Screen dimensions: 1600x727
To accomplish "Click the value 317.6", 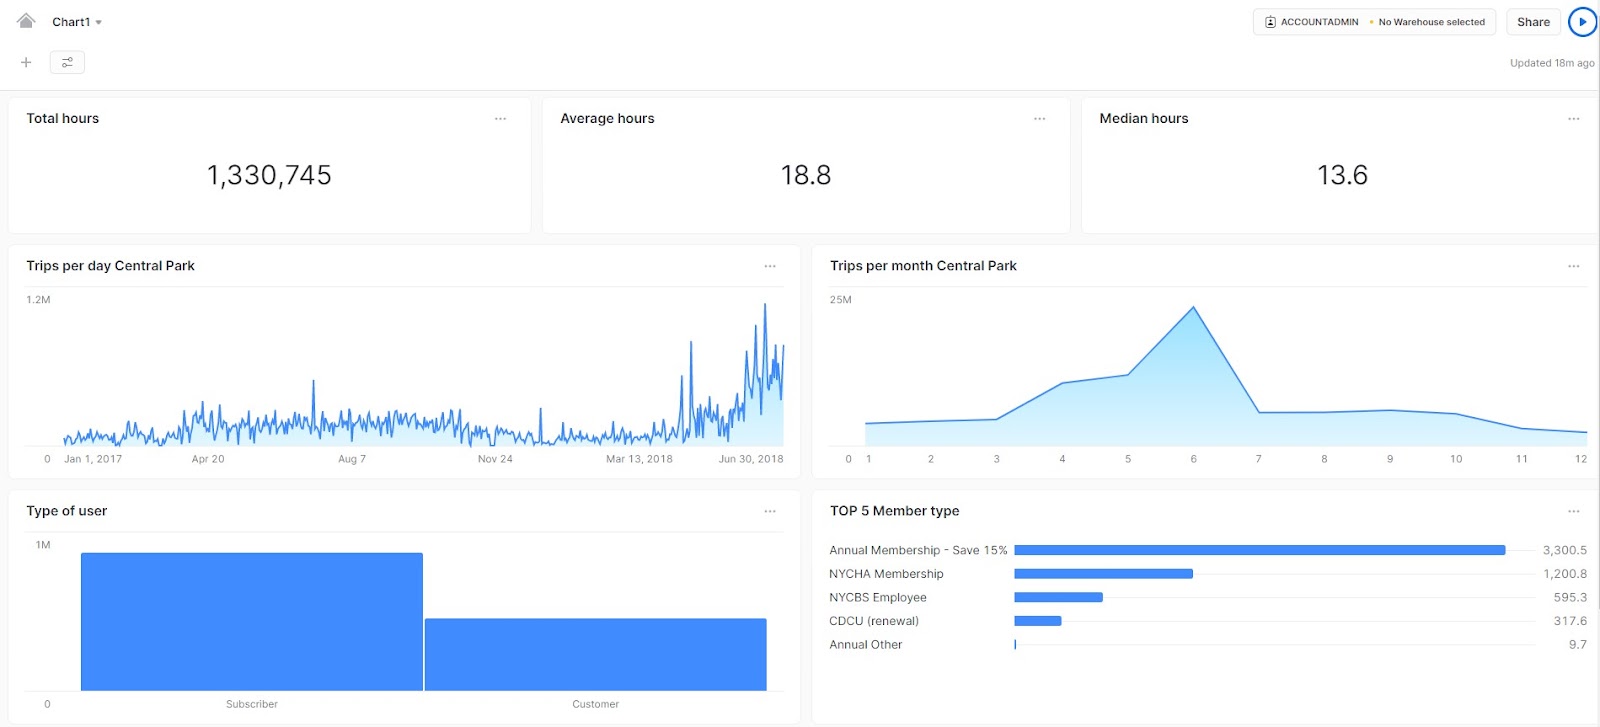I will 1570,621.
